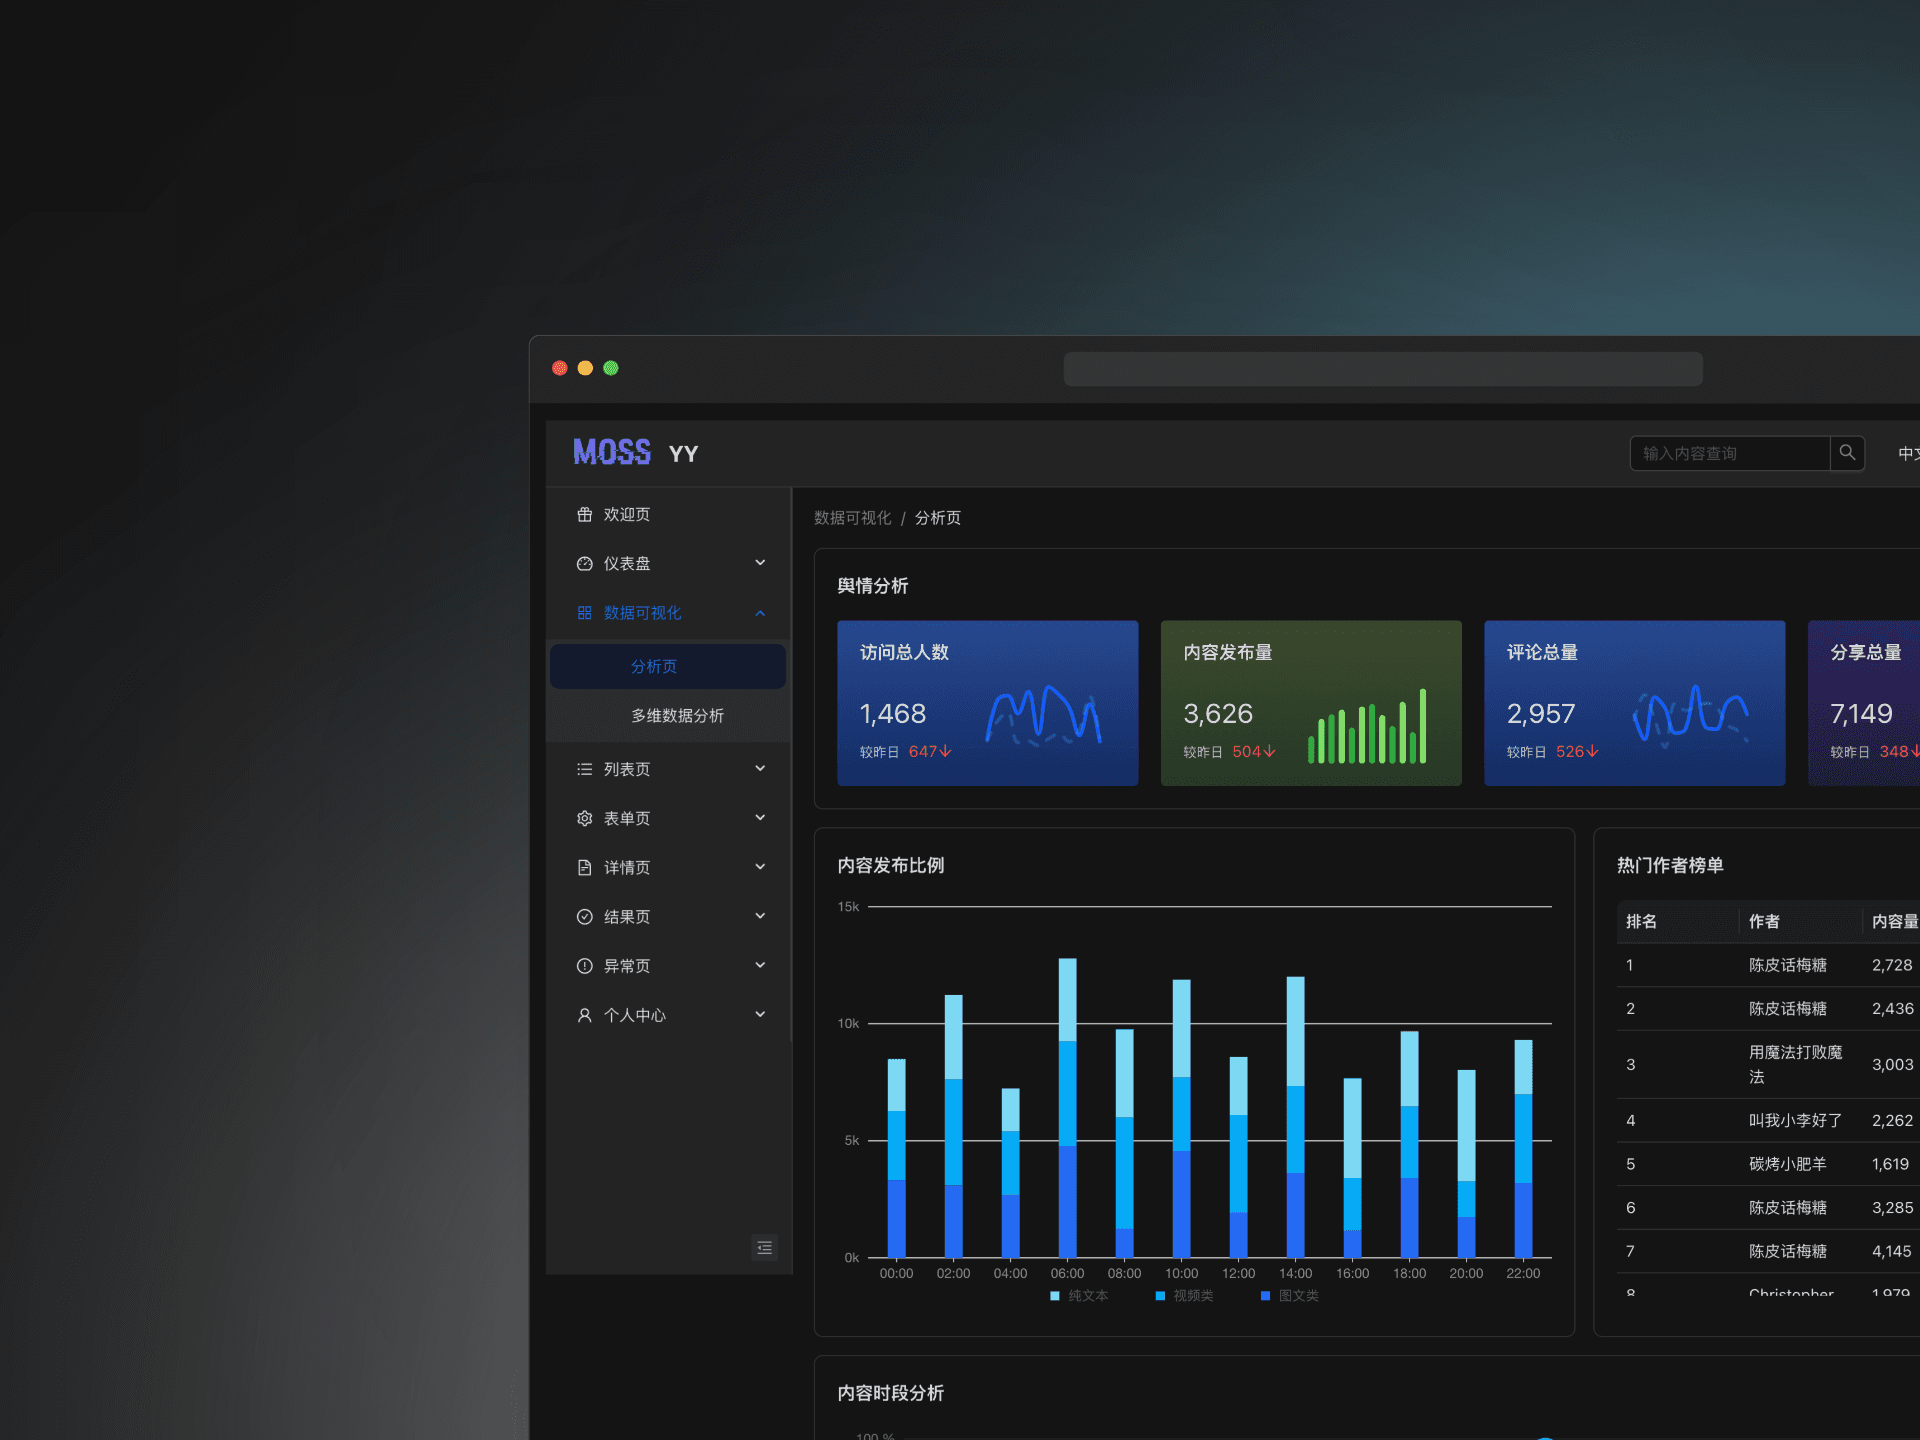Screen dimensions: 1920x1440
Task: Click the 内容发布比例 chart title
Action: click(x=891, y=866)
